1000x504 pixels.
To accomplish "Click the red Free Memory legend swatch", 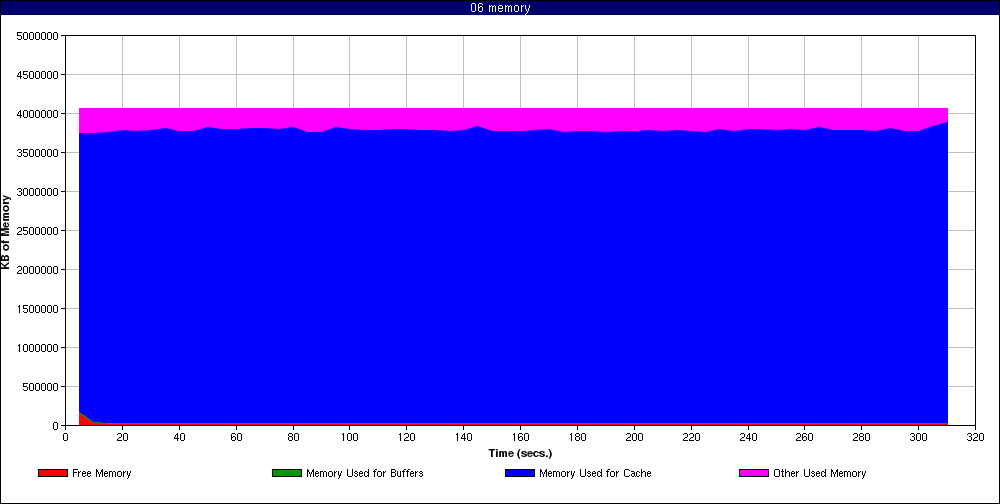I will 53,473.
